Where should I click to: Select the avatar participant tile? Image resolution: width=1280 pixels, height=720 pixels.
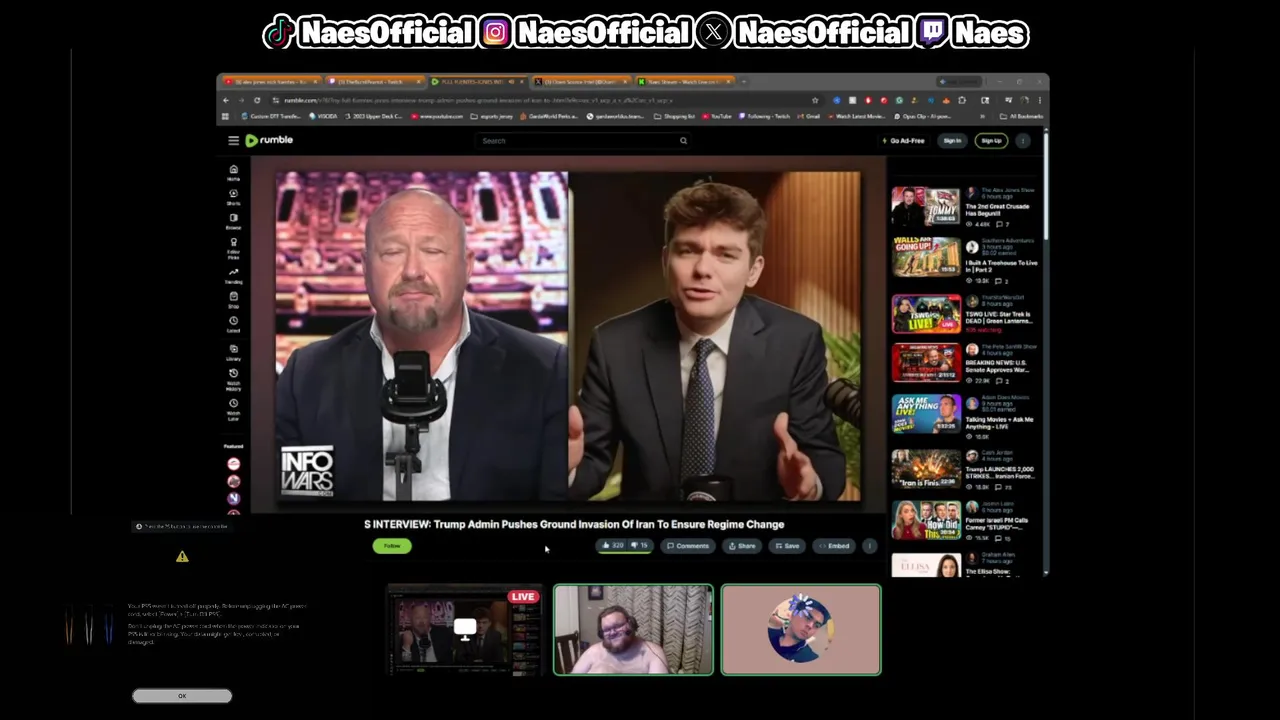click(801, 630)
